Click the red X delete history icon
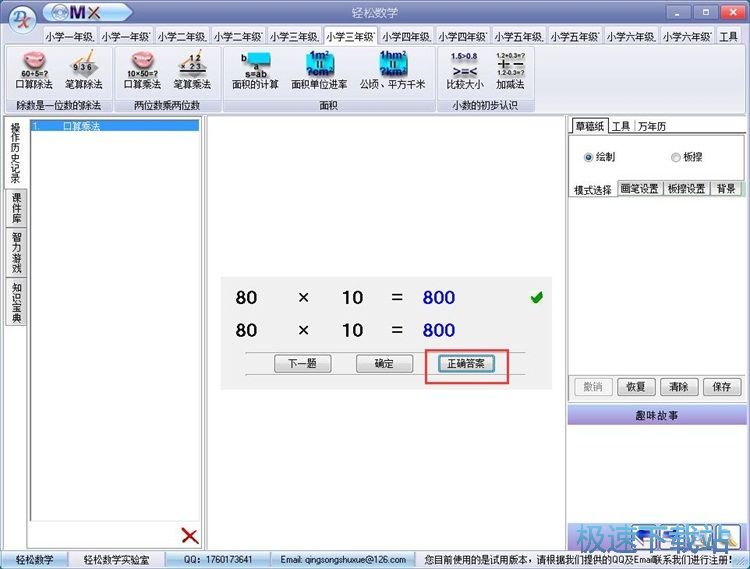Viewport: 750px width, 569px height. pos(189,536)
